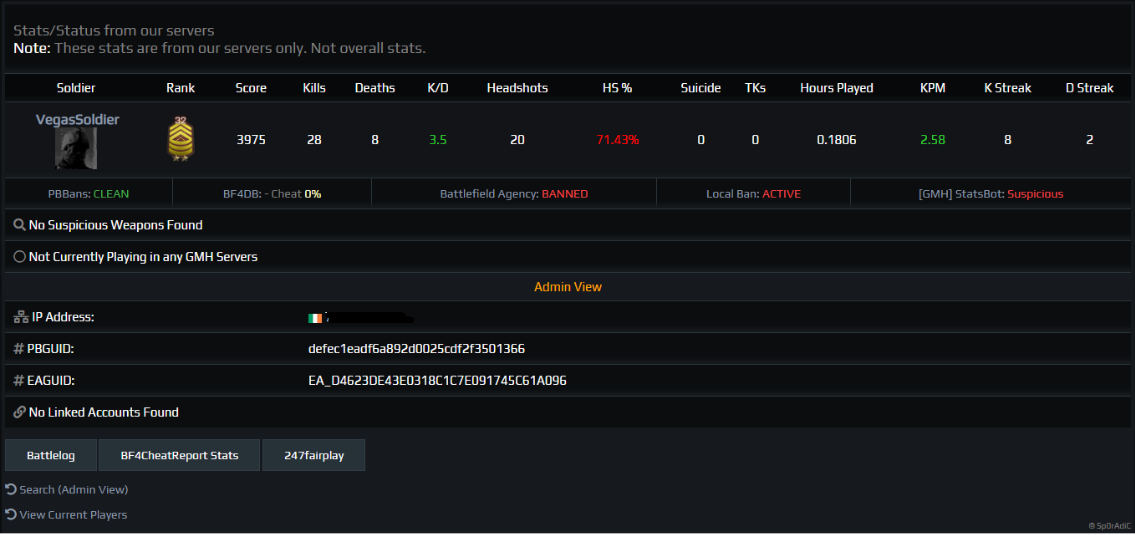
Task: Click the return arrow icon beside Search (Admin View)
Action: pos(11,489)
